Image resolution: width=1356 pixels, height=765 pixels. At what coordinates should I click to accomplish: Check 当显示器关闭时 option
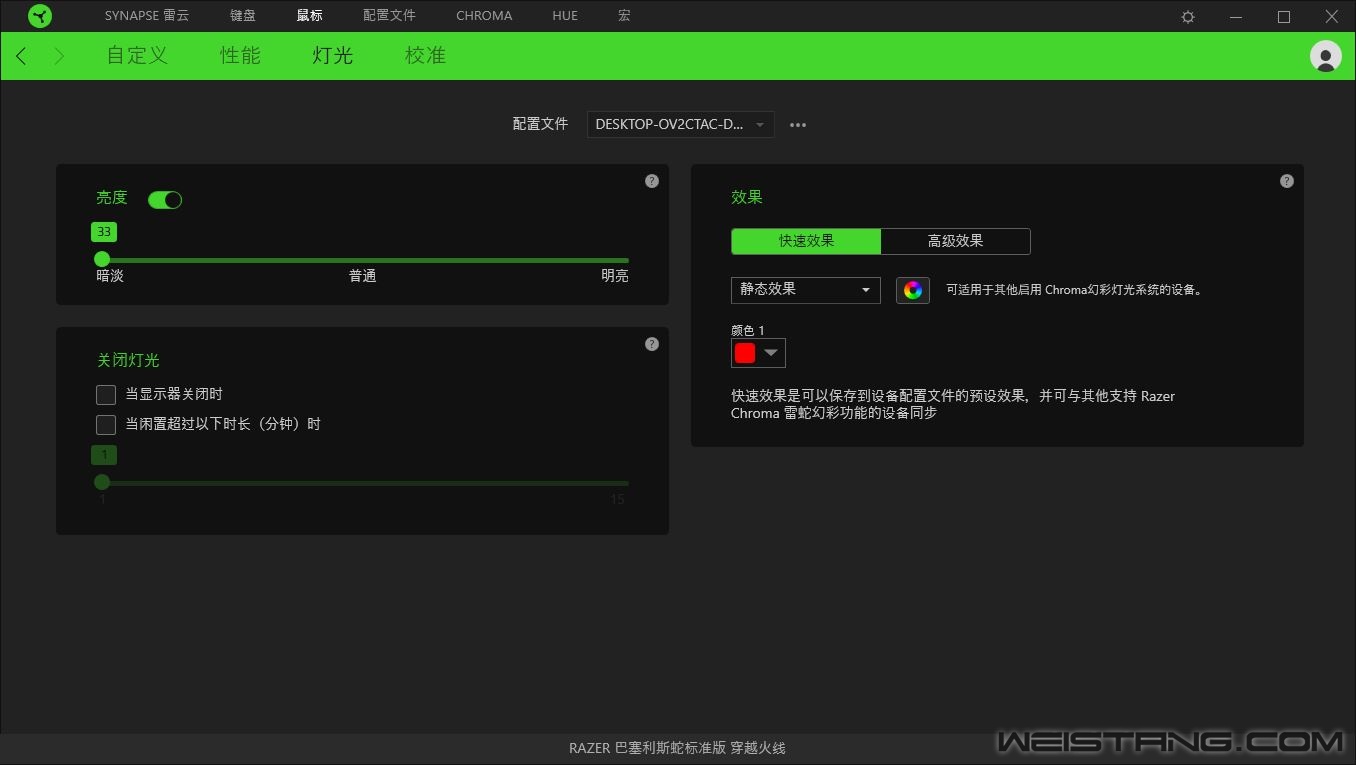(x=106, y=395)
